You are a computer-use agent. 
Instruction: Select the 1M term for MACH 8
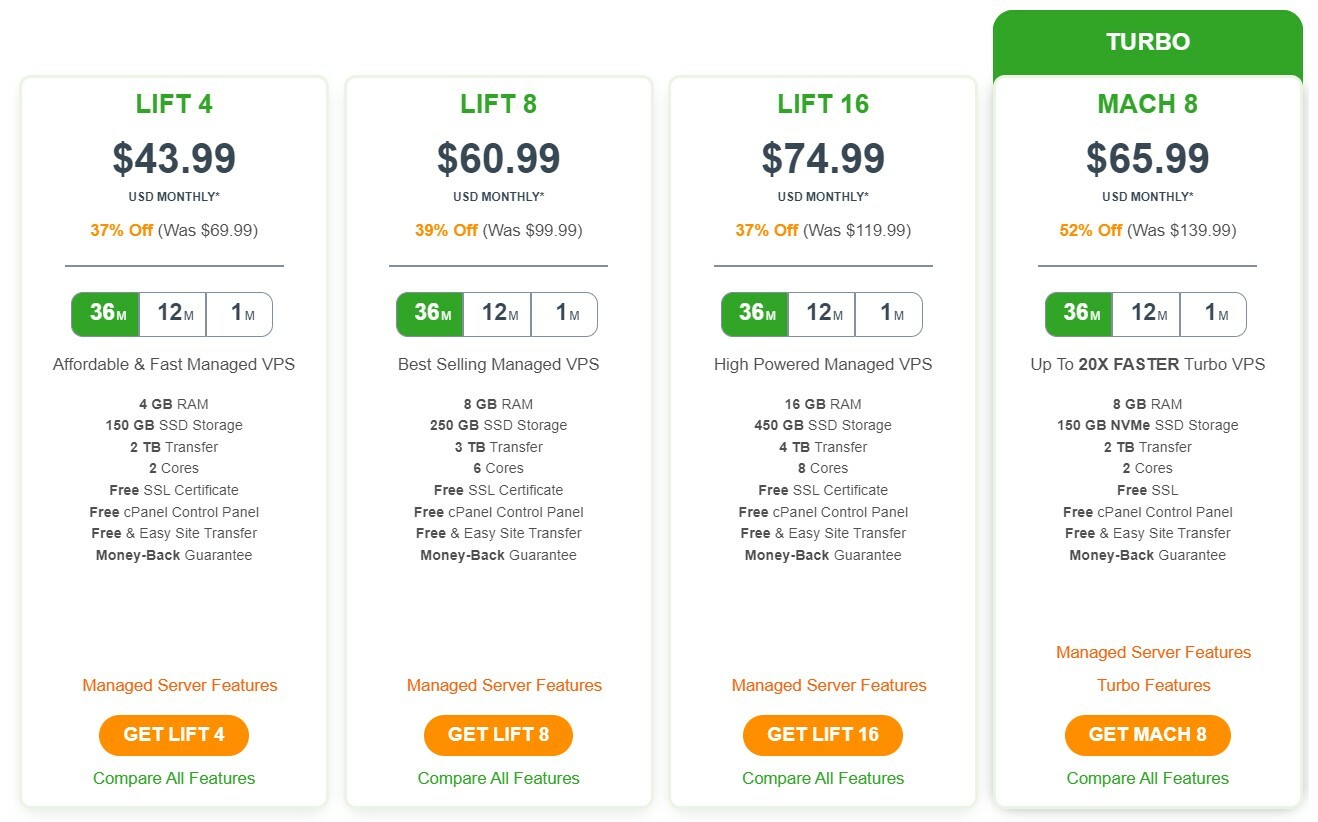(x=1213, y=313)
